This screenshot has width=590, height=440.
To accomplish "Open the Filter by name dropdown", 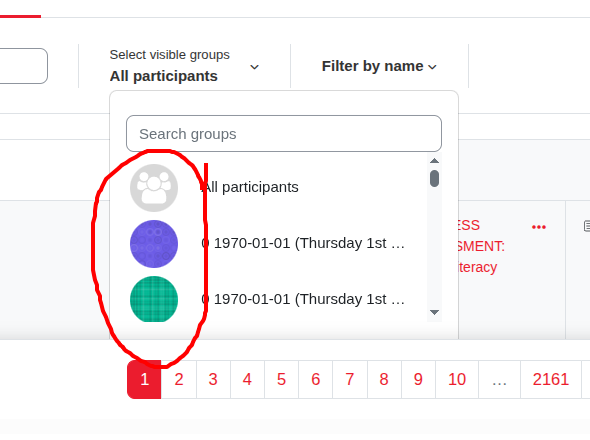I will [379, 66].
